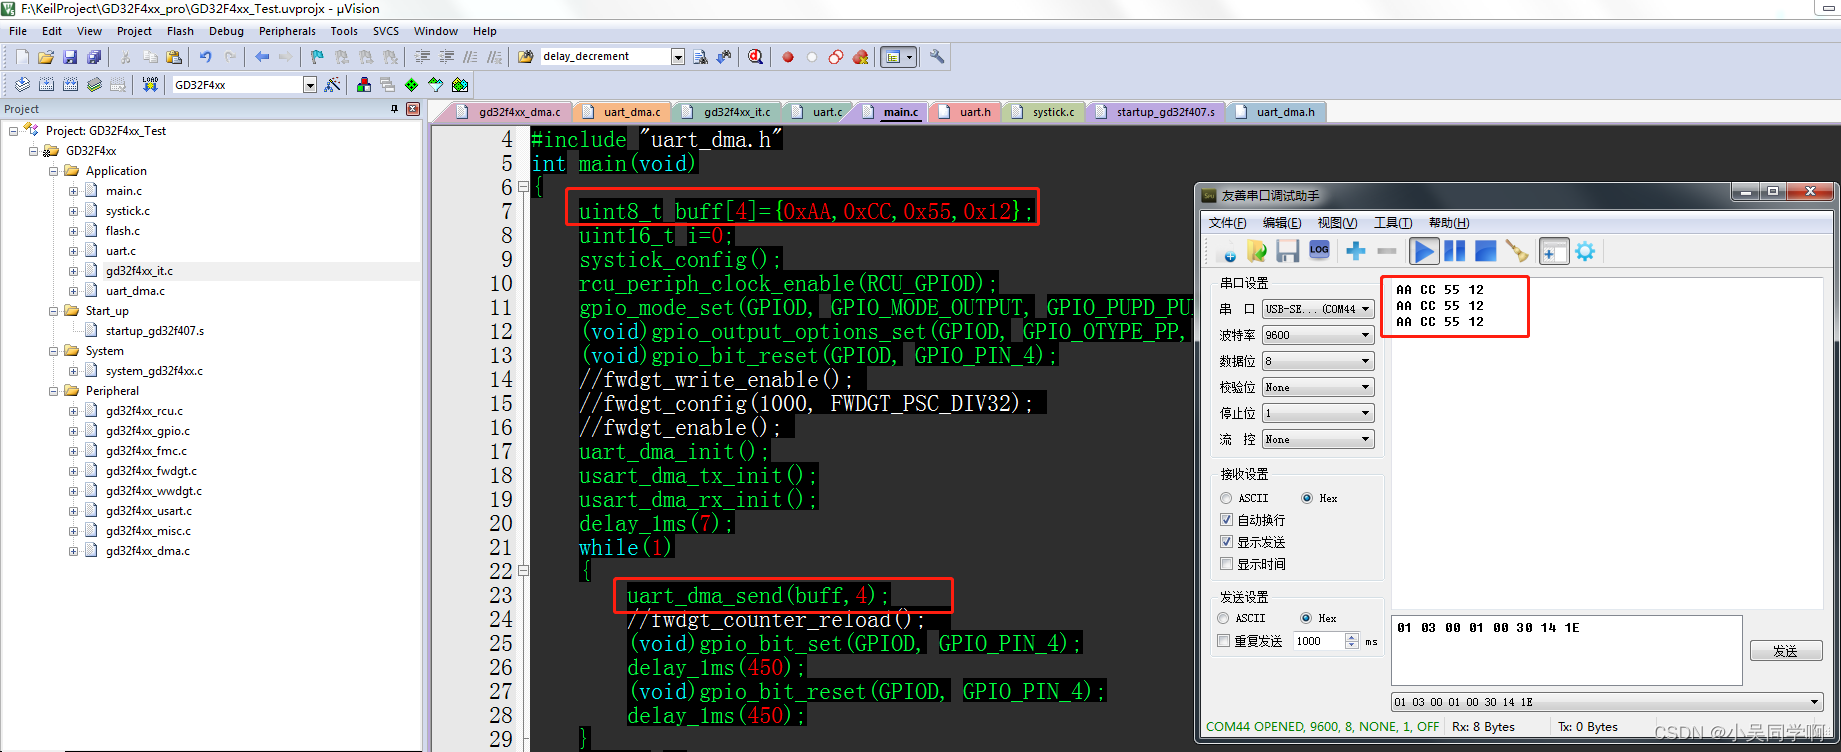The height and width of the screenshot is (752, 1841).
Task: Click the blue plus icon in serial assistant
Action: pyautogui.click(x=1356, y=251)
